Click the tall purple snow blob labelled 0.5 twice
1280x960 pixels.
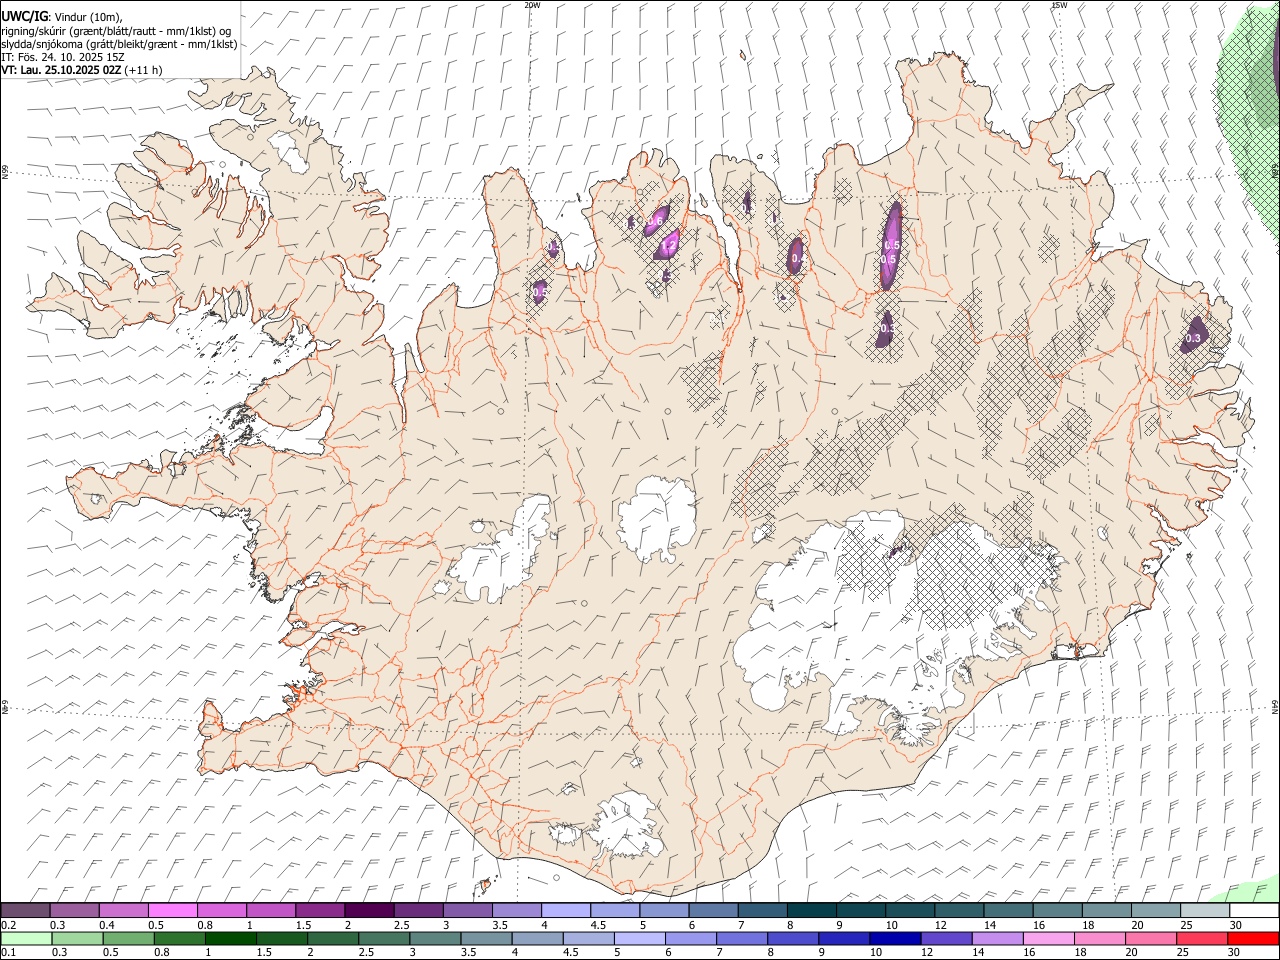pyautogui.click(x=890, y=247)
